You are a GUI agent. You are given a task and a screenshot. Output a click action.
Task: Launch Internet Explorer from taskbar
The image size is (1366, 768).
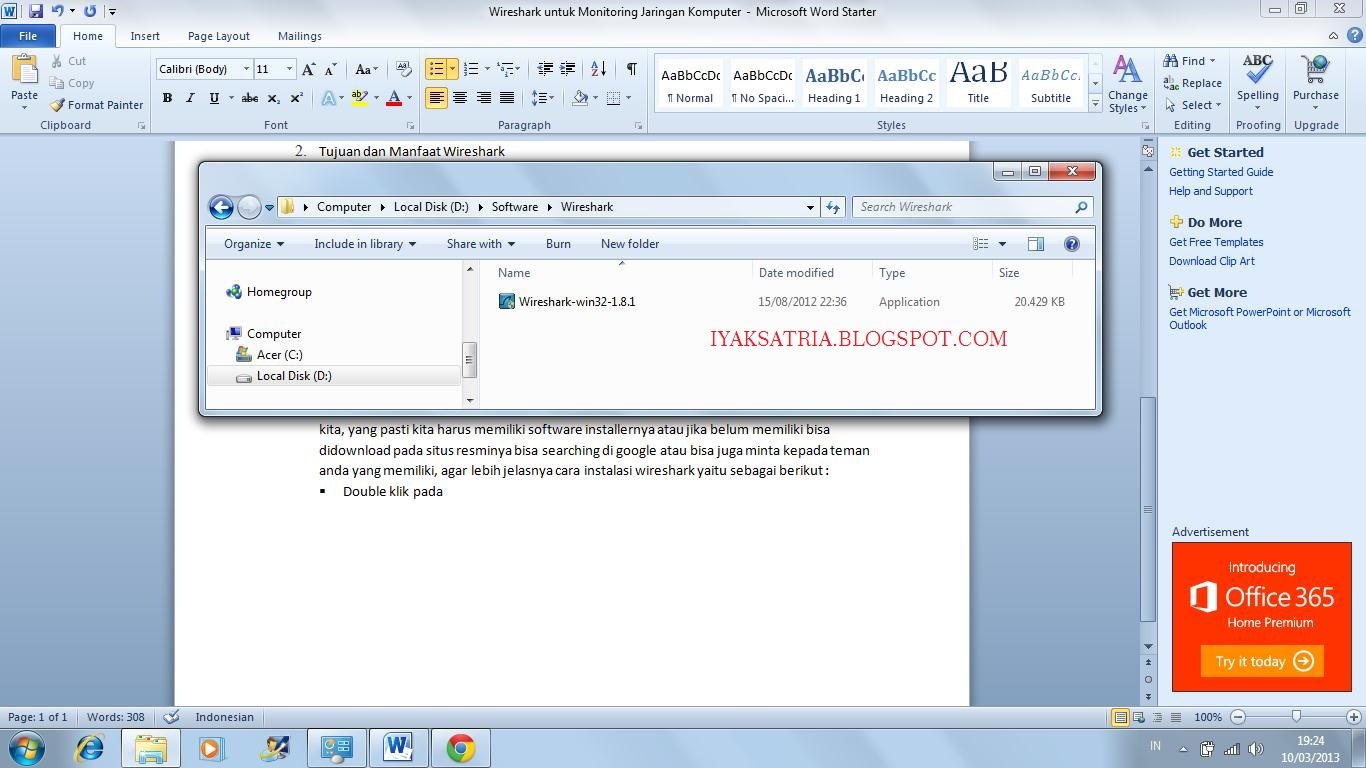[90, 748]
